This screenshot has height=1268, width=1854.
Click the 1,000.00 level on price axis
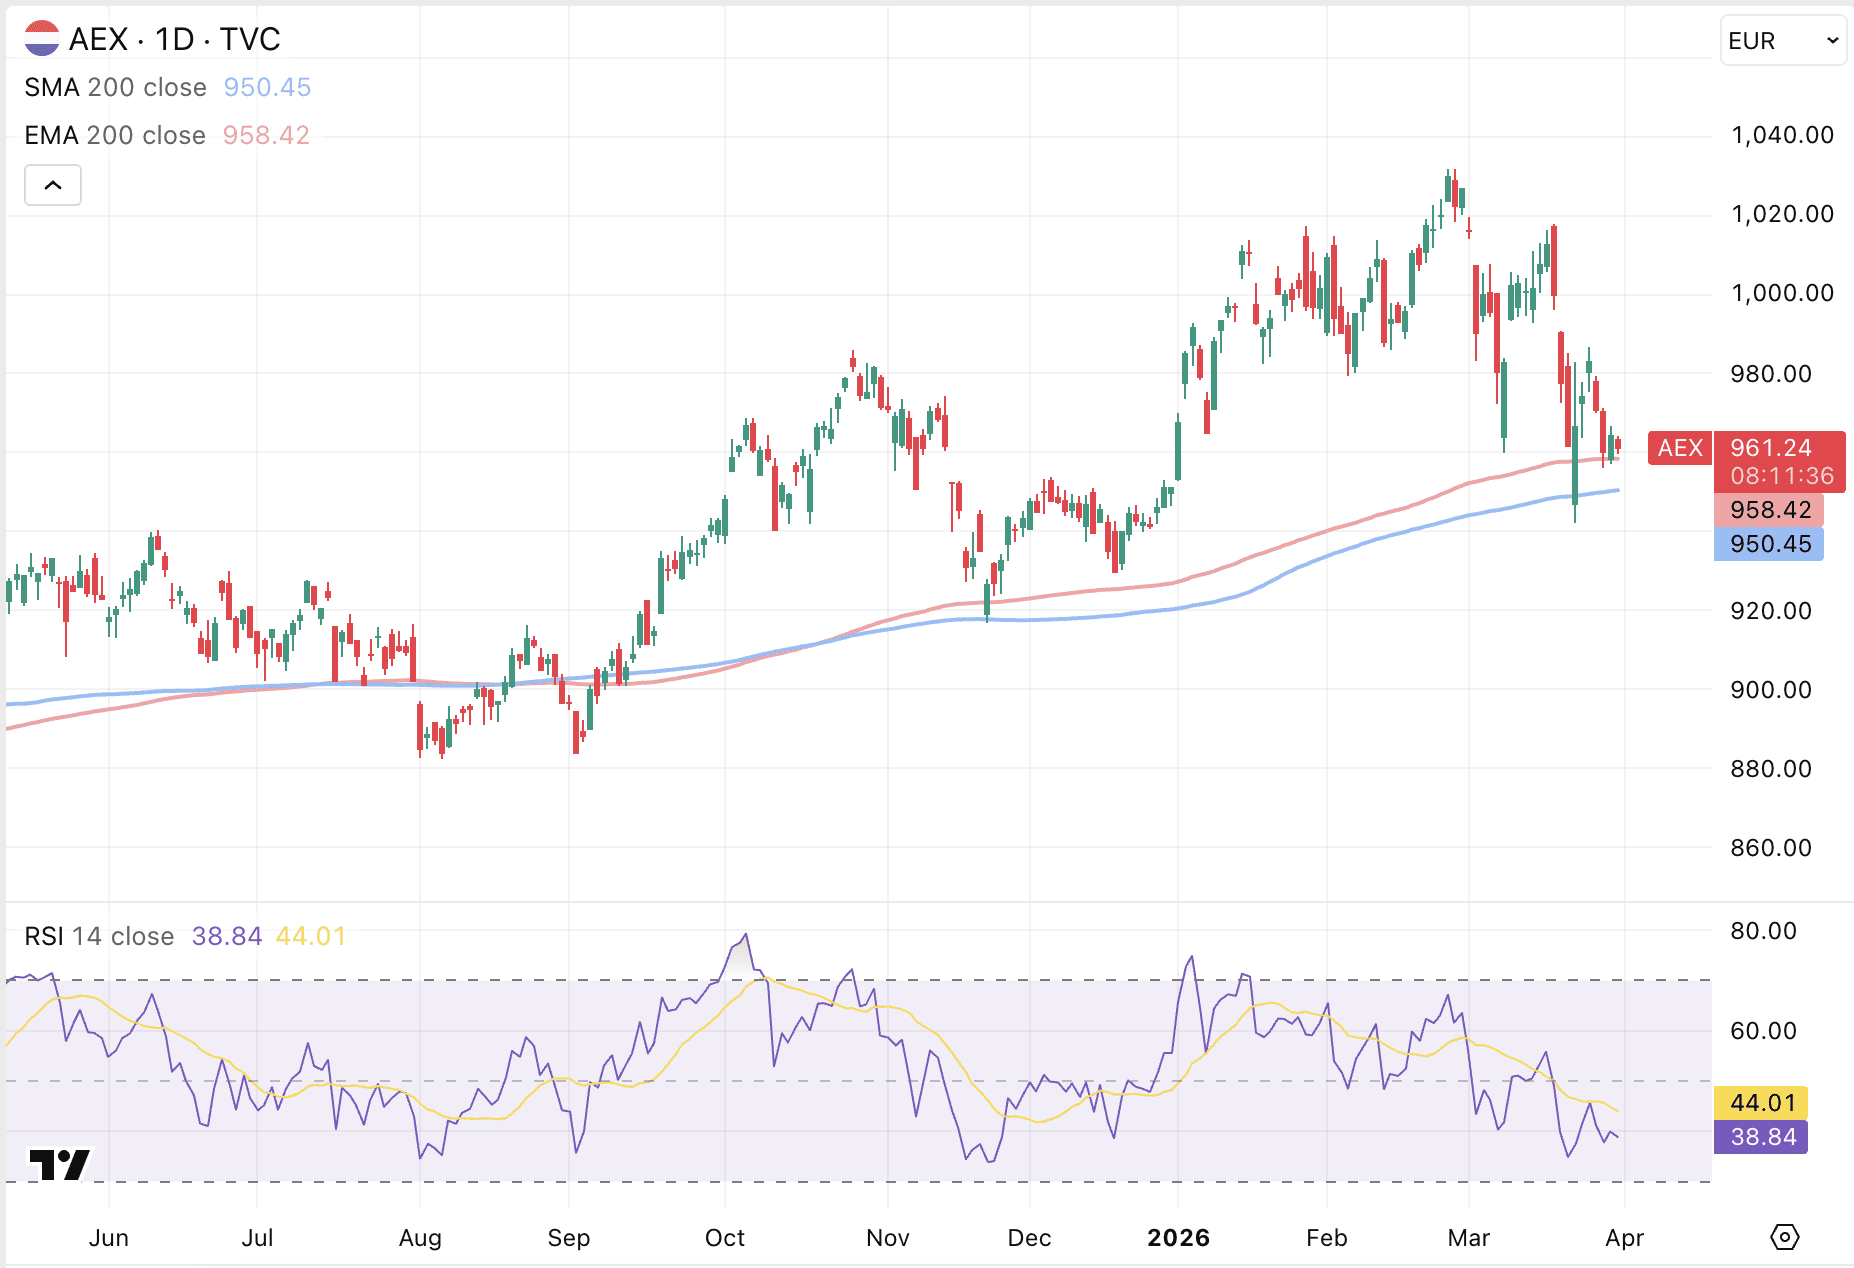tap(1782, 293)
